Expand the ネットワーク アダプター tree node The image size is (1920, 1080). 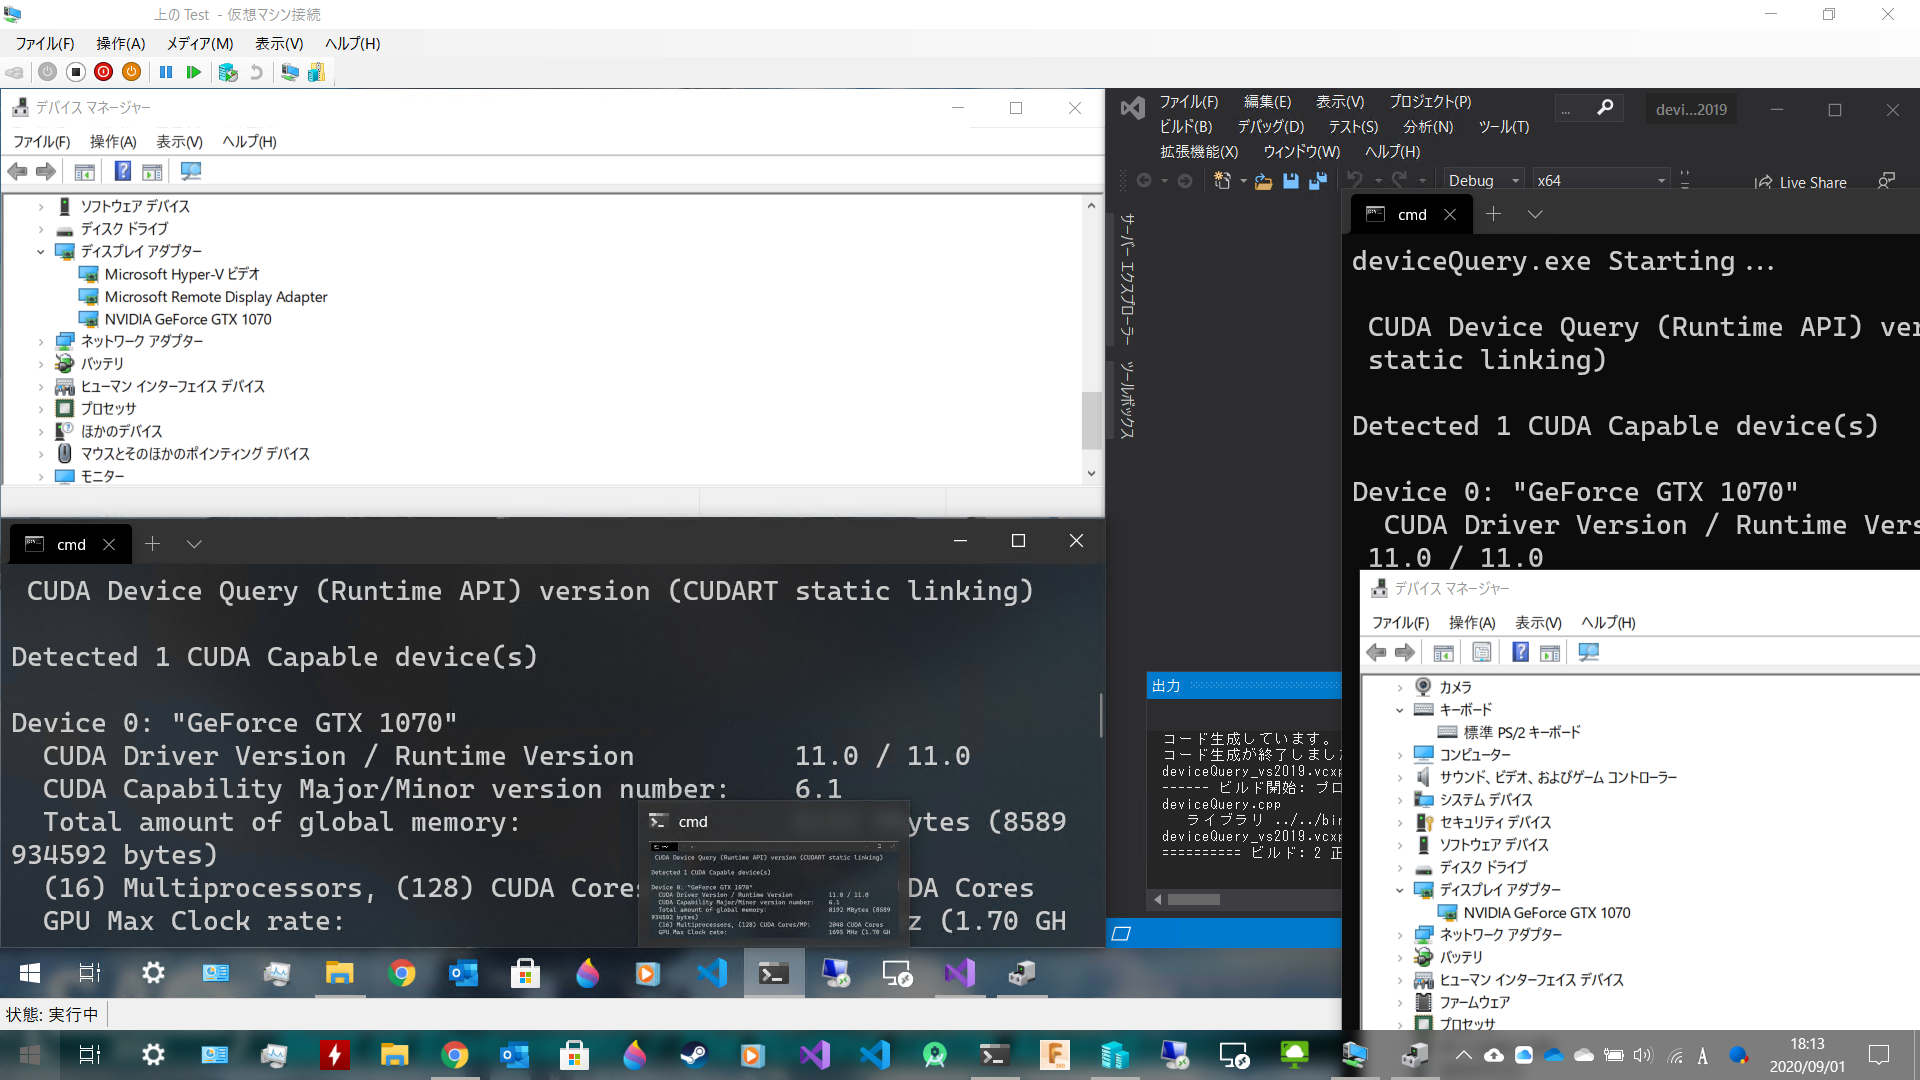coord(40,340)
